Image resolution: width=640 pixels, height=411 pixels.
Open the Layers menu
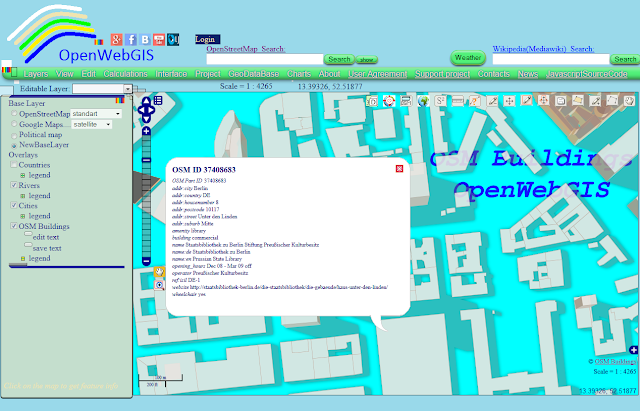[36, 74]
